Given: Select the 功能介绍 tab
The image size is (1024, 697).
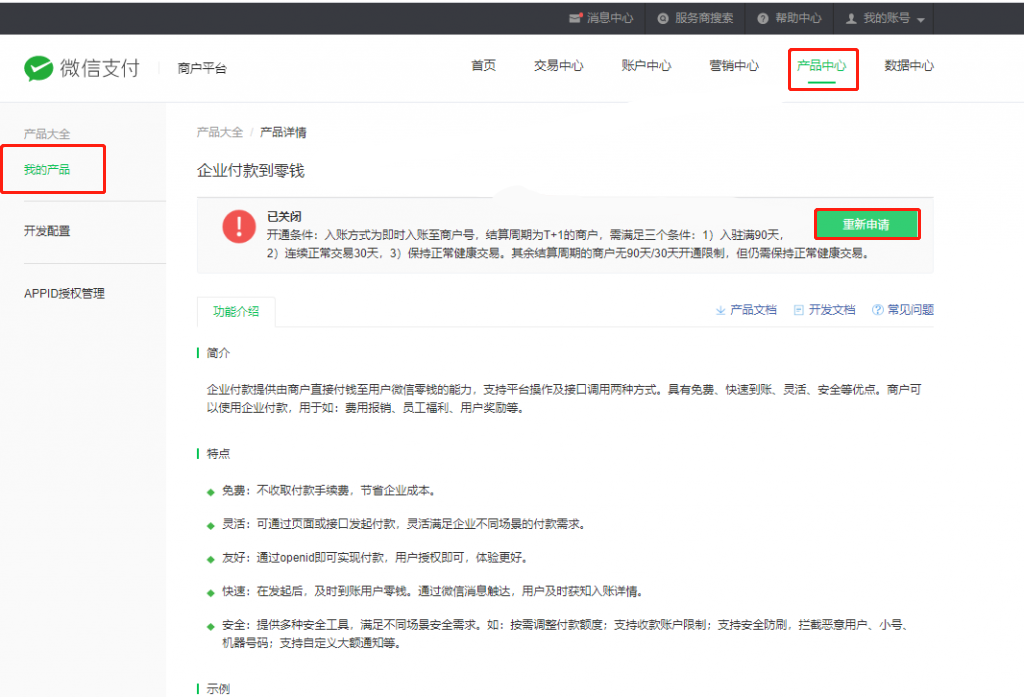Looking at the screenshot, I should click(x=236, y=311).
